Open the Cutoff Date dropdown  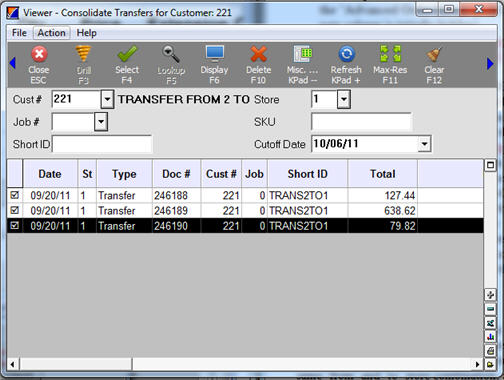click(424, 144)
